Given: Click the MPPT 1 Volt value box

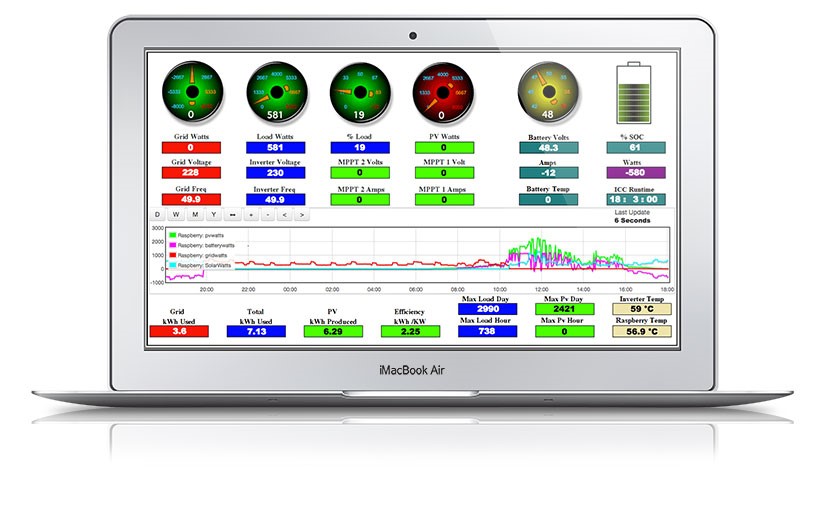Looking at the screenshot, I should [445, 173].
